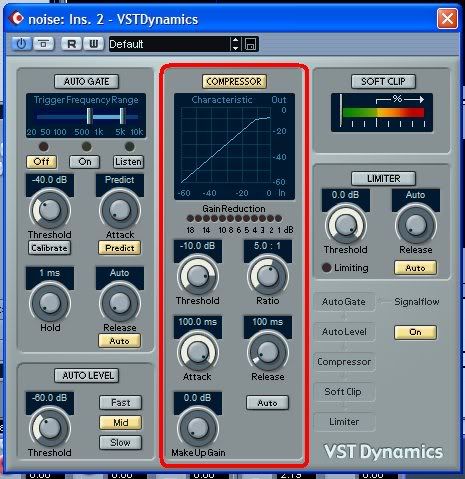This screenshot has width=465, height=479.
Task: Click the Gain Reduction LED meter
Action: (x=234, y=219)
